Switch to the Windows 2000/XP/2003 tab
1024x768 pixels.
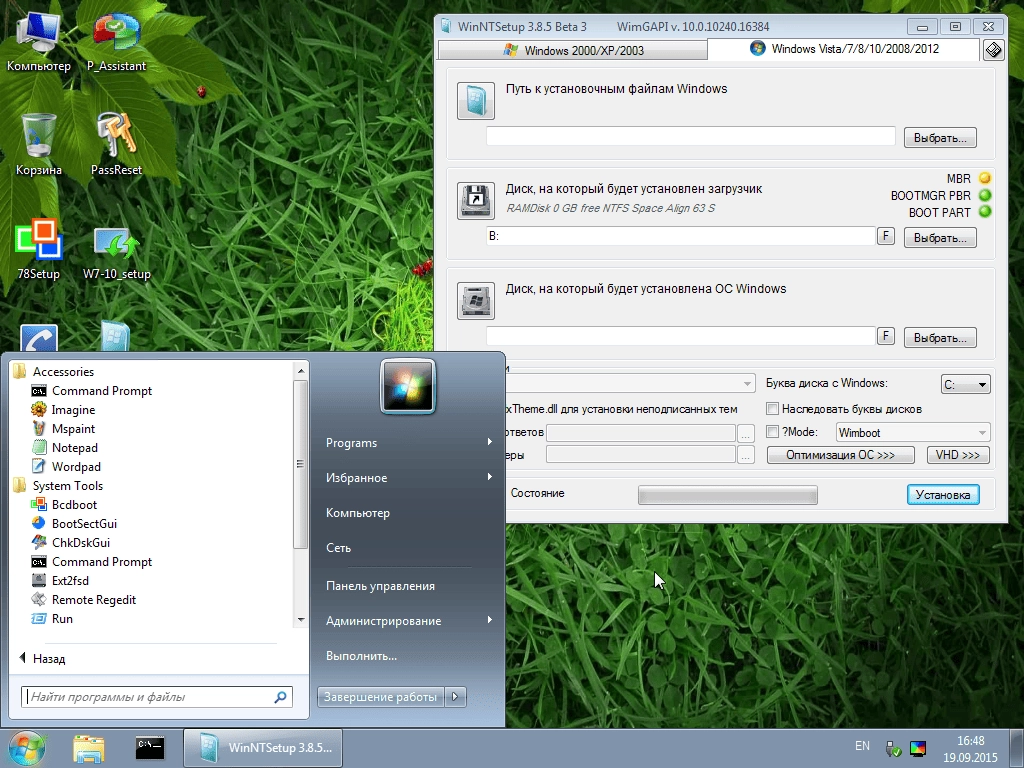(573, 50)
